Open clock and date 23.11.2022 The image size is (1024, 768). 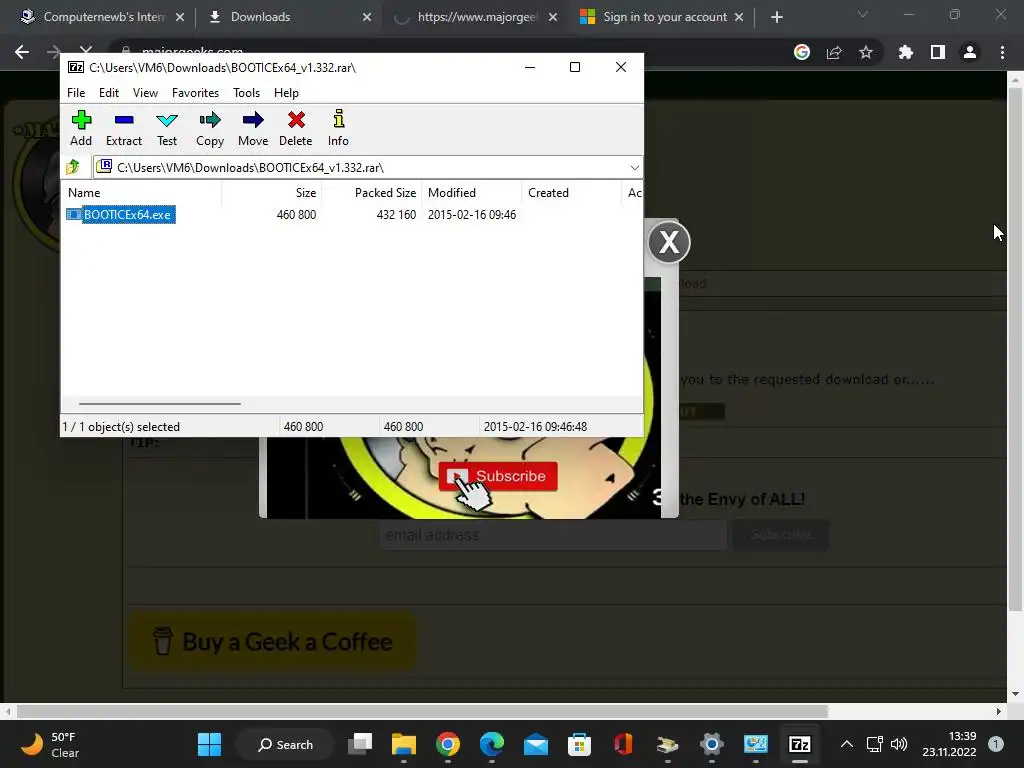(x=949, y=744)
